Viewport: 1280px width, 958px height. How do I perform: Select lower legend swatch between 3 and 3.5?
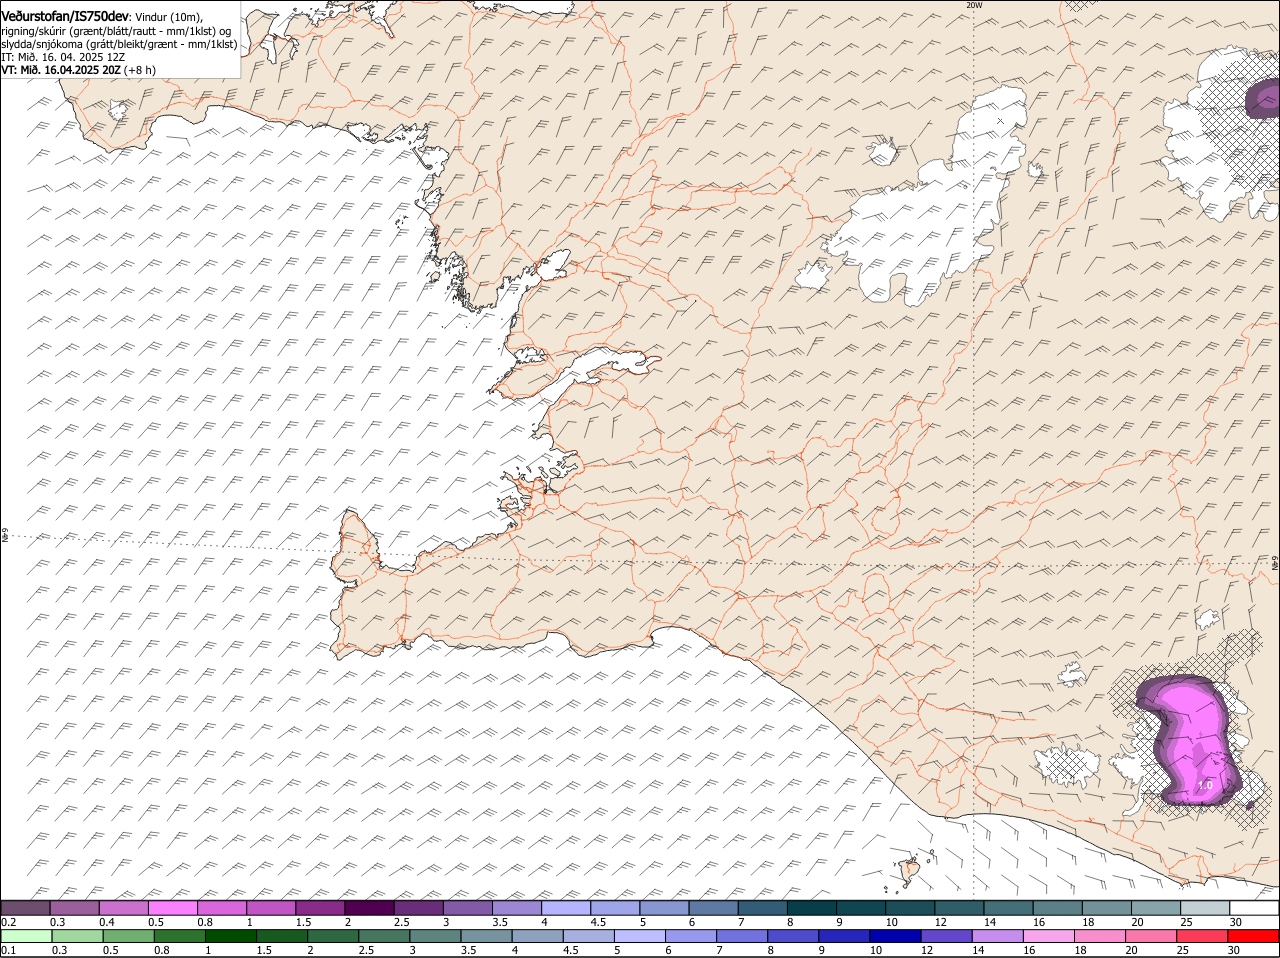pyautogui.click(x=435, y=936)
